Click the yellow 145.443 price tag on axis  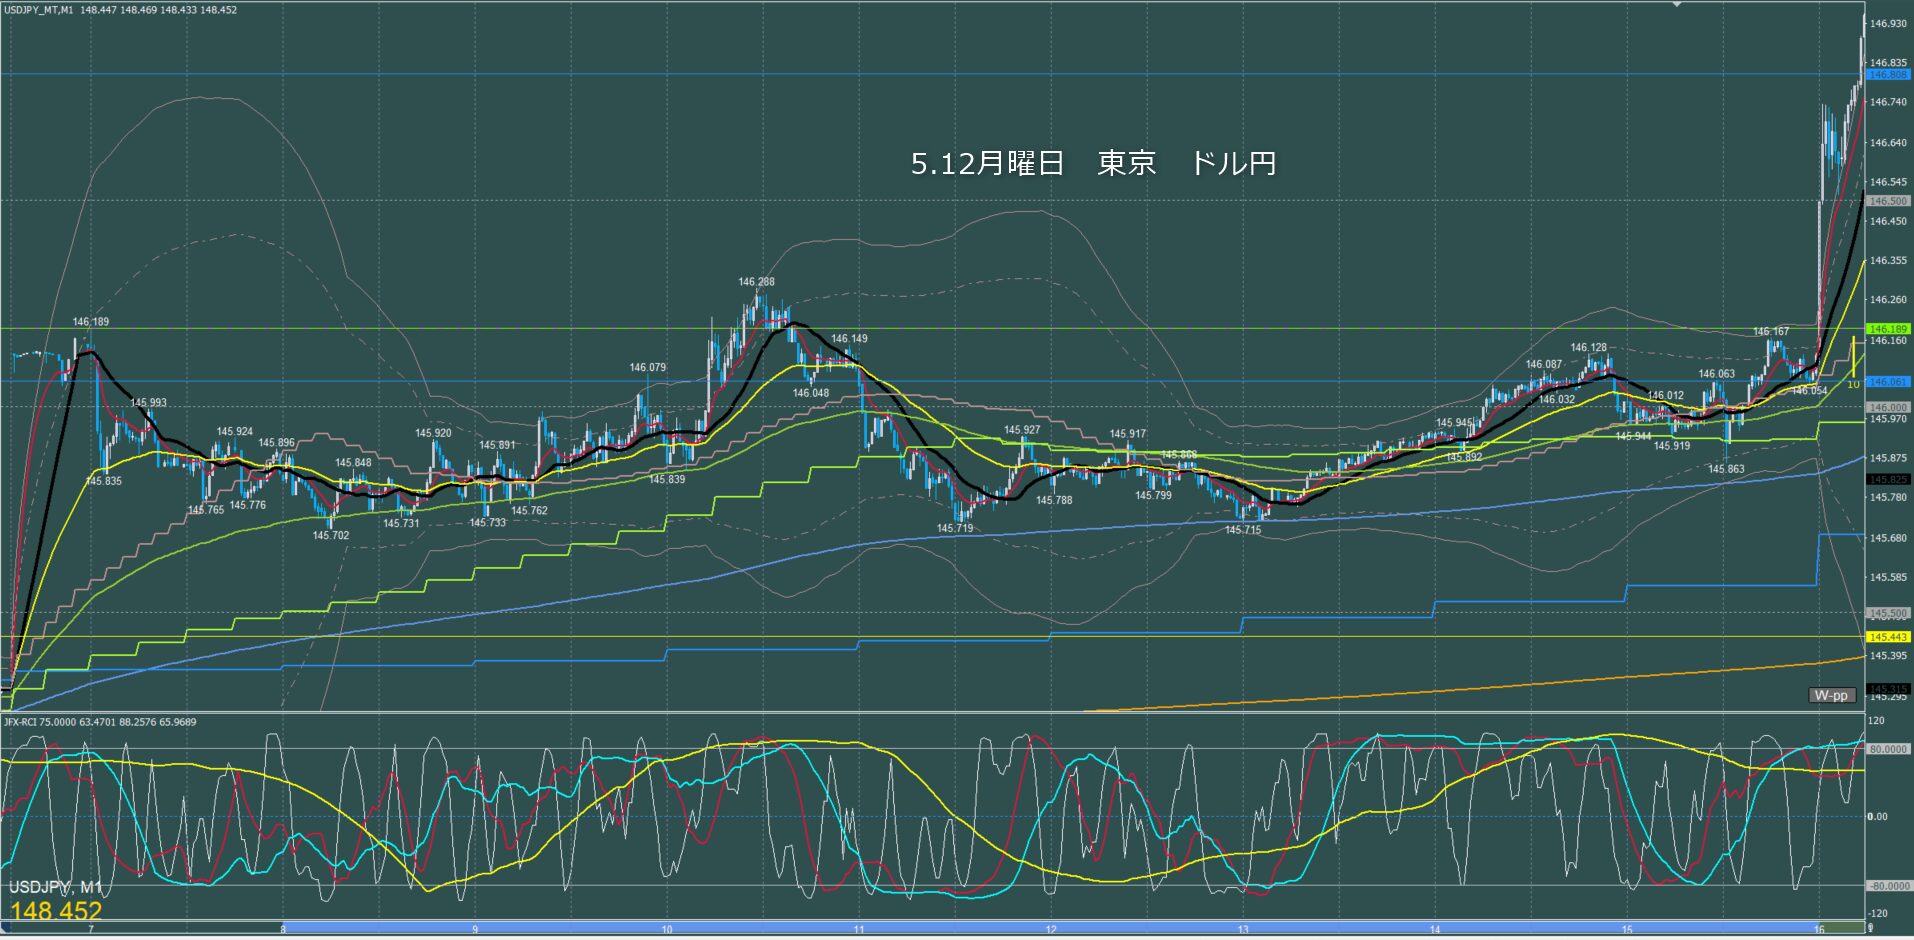[x=1888, y=637]
